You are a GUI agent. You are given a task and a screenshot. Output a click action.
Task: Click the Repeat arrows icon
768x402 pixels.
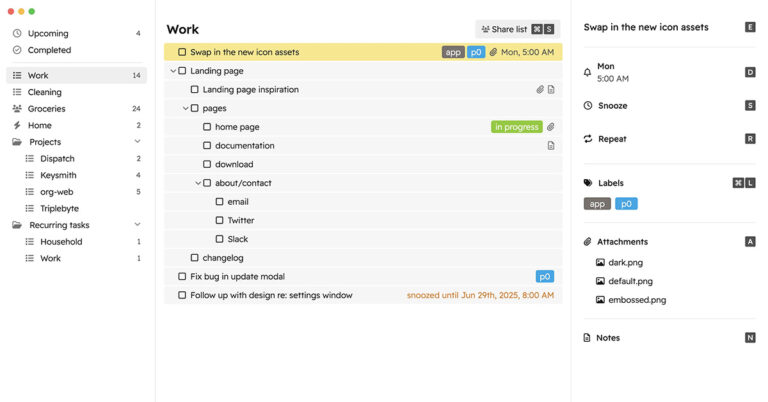588,139
